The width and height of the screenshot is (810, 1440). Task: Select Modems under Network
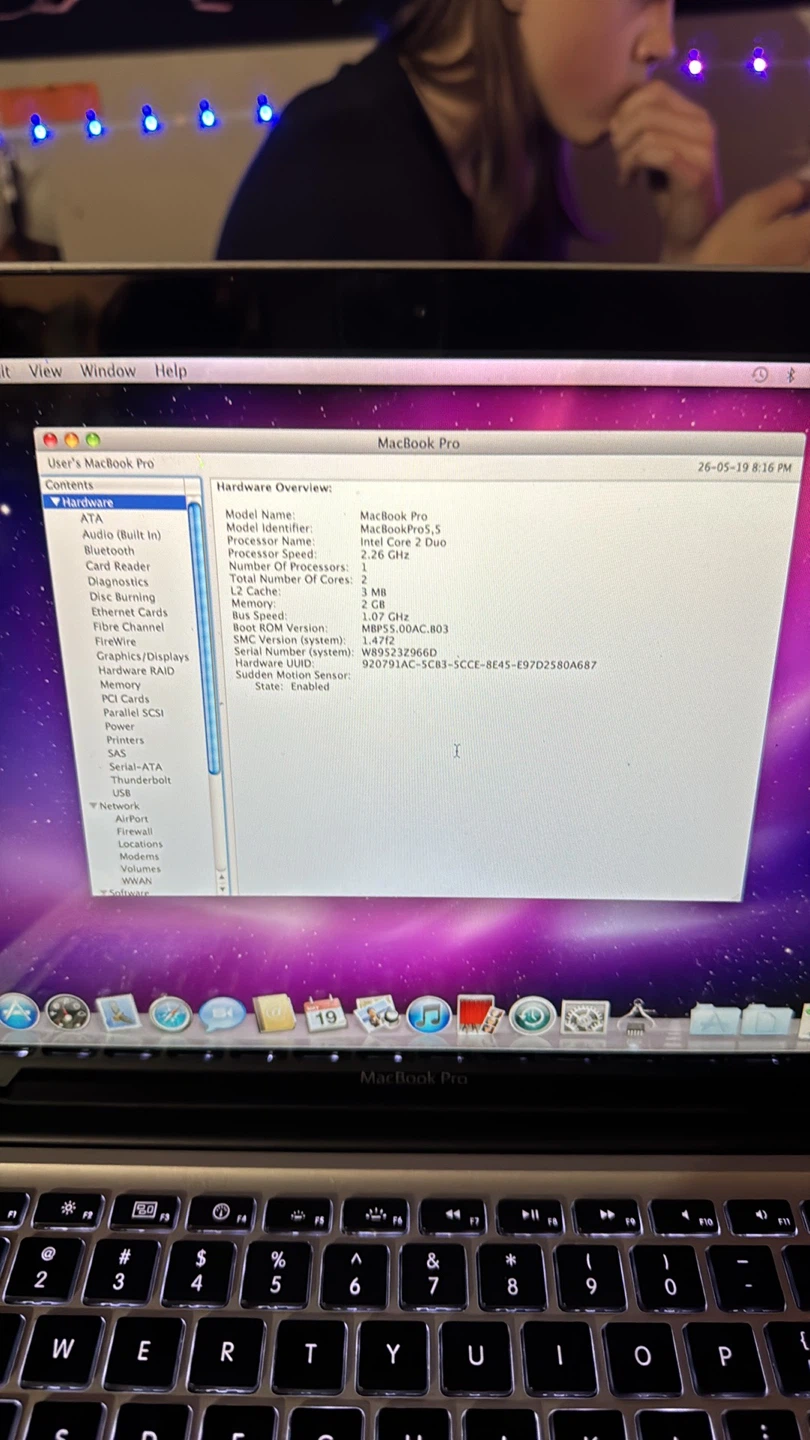coord(139,856)
